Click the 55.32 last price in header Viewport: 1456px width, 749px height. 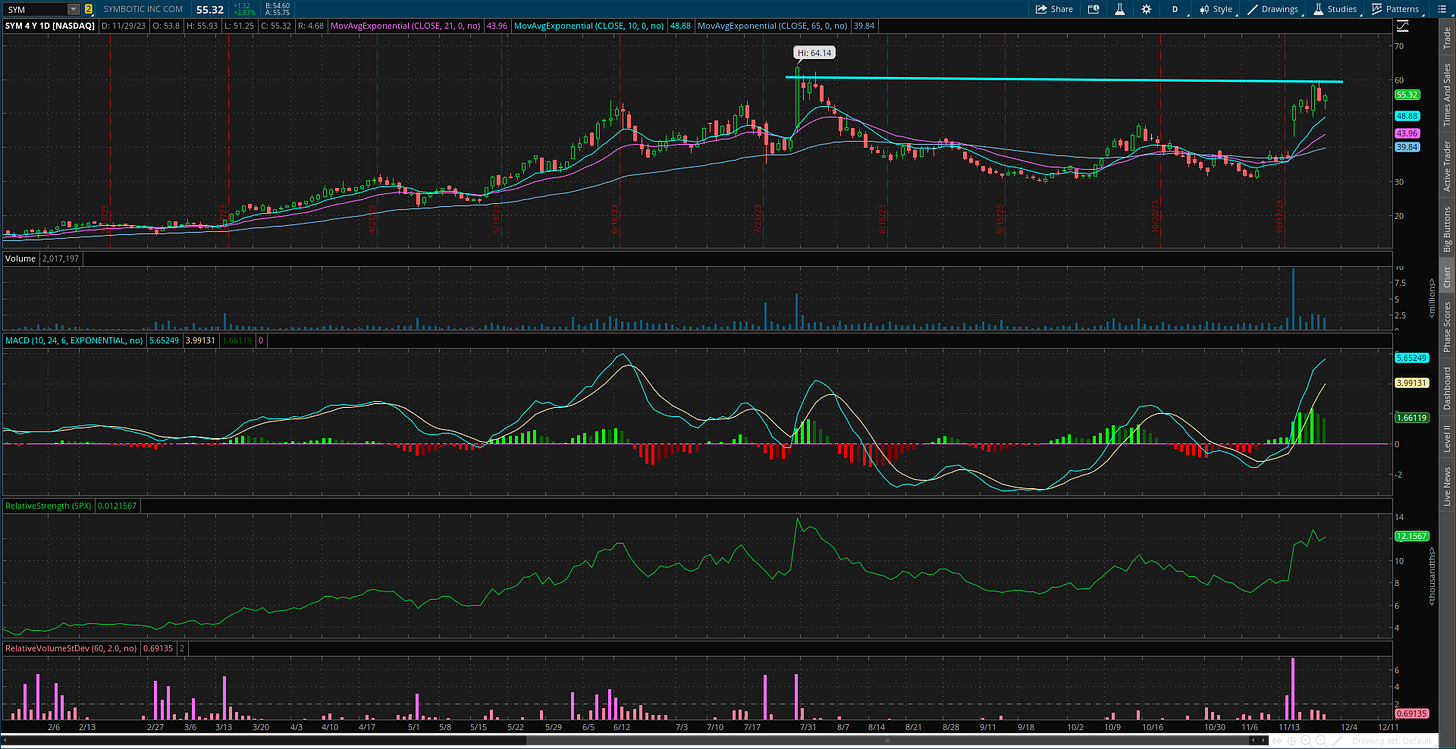coord(209,9)
